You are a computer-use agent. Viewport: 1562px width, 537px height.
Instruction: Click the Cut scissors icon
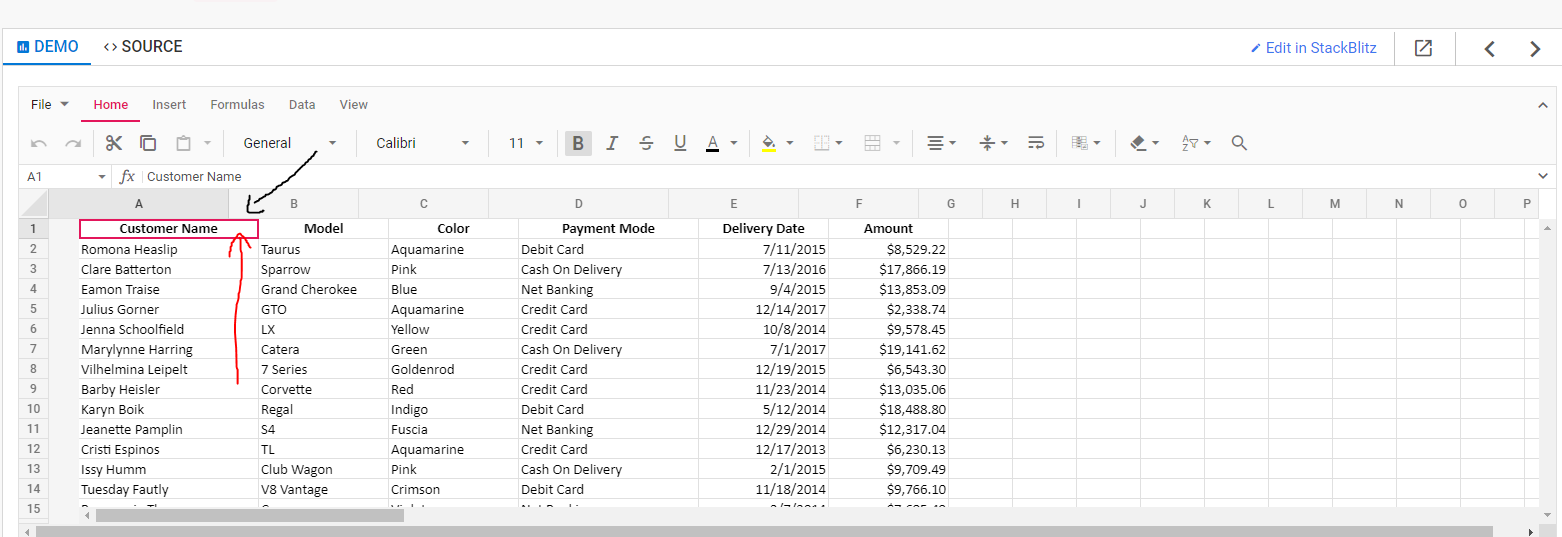click(x=114, y=143)
